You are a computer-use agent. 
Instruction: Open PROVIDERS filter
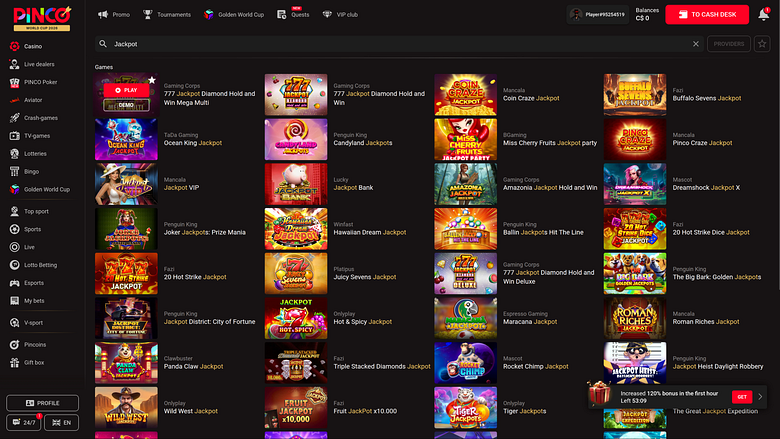pos(729,44)
